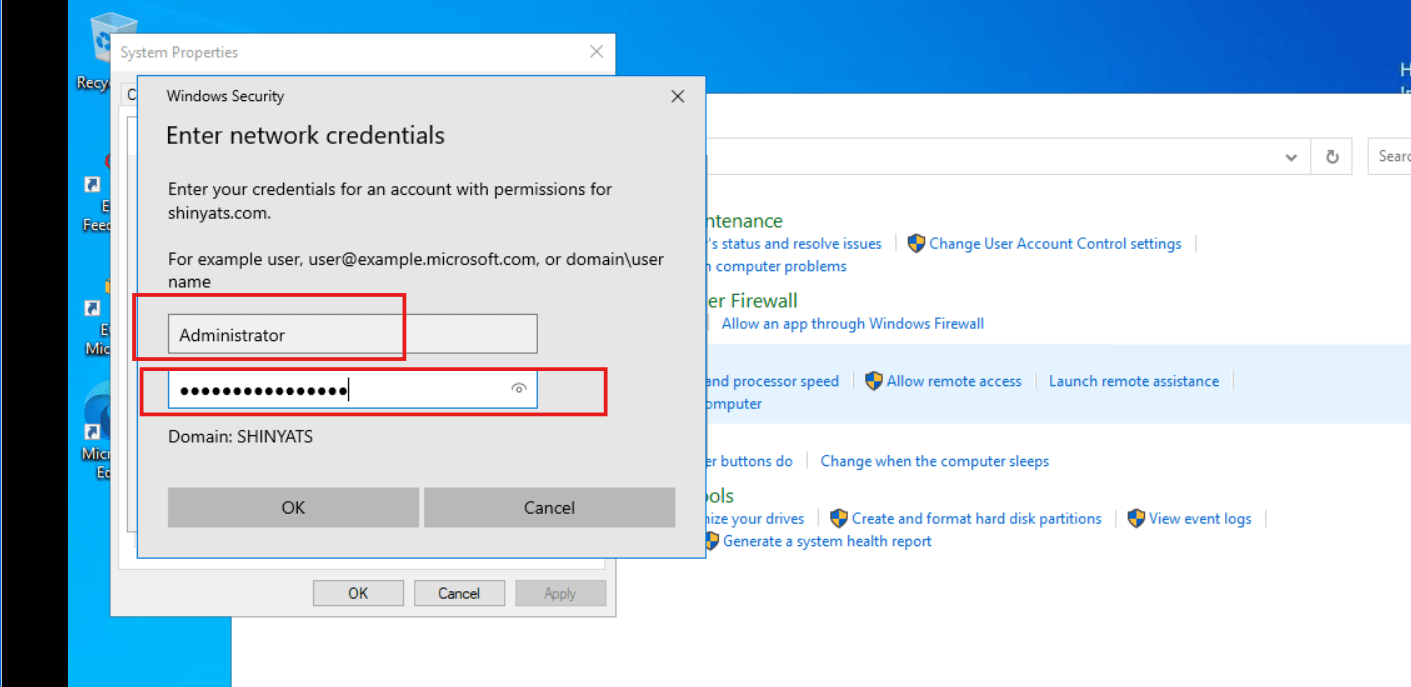Open the power 'buttons do' link
The width and height of the screenshot is (1411, 687).
[749, 461]
